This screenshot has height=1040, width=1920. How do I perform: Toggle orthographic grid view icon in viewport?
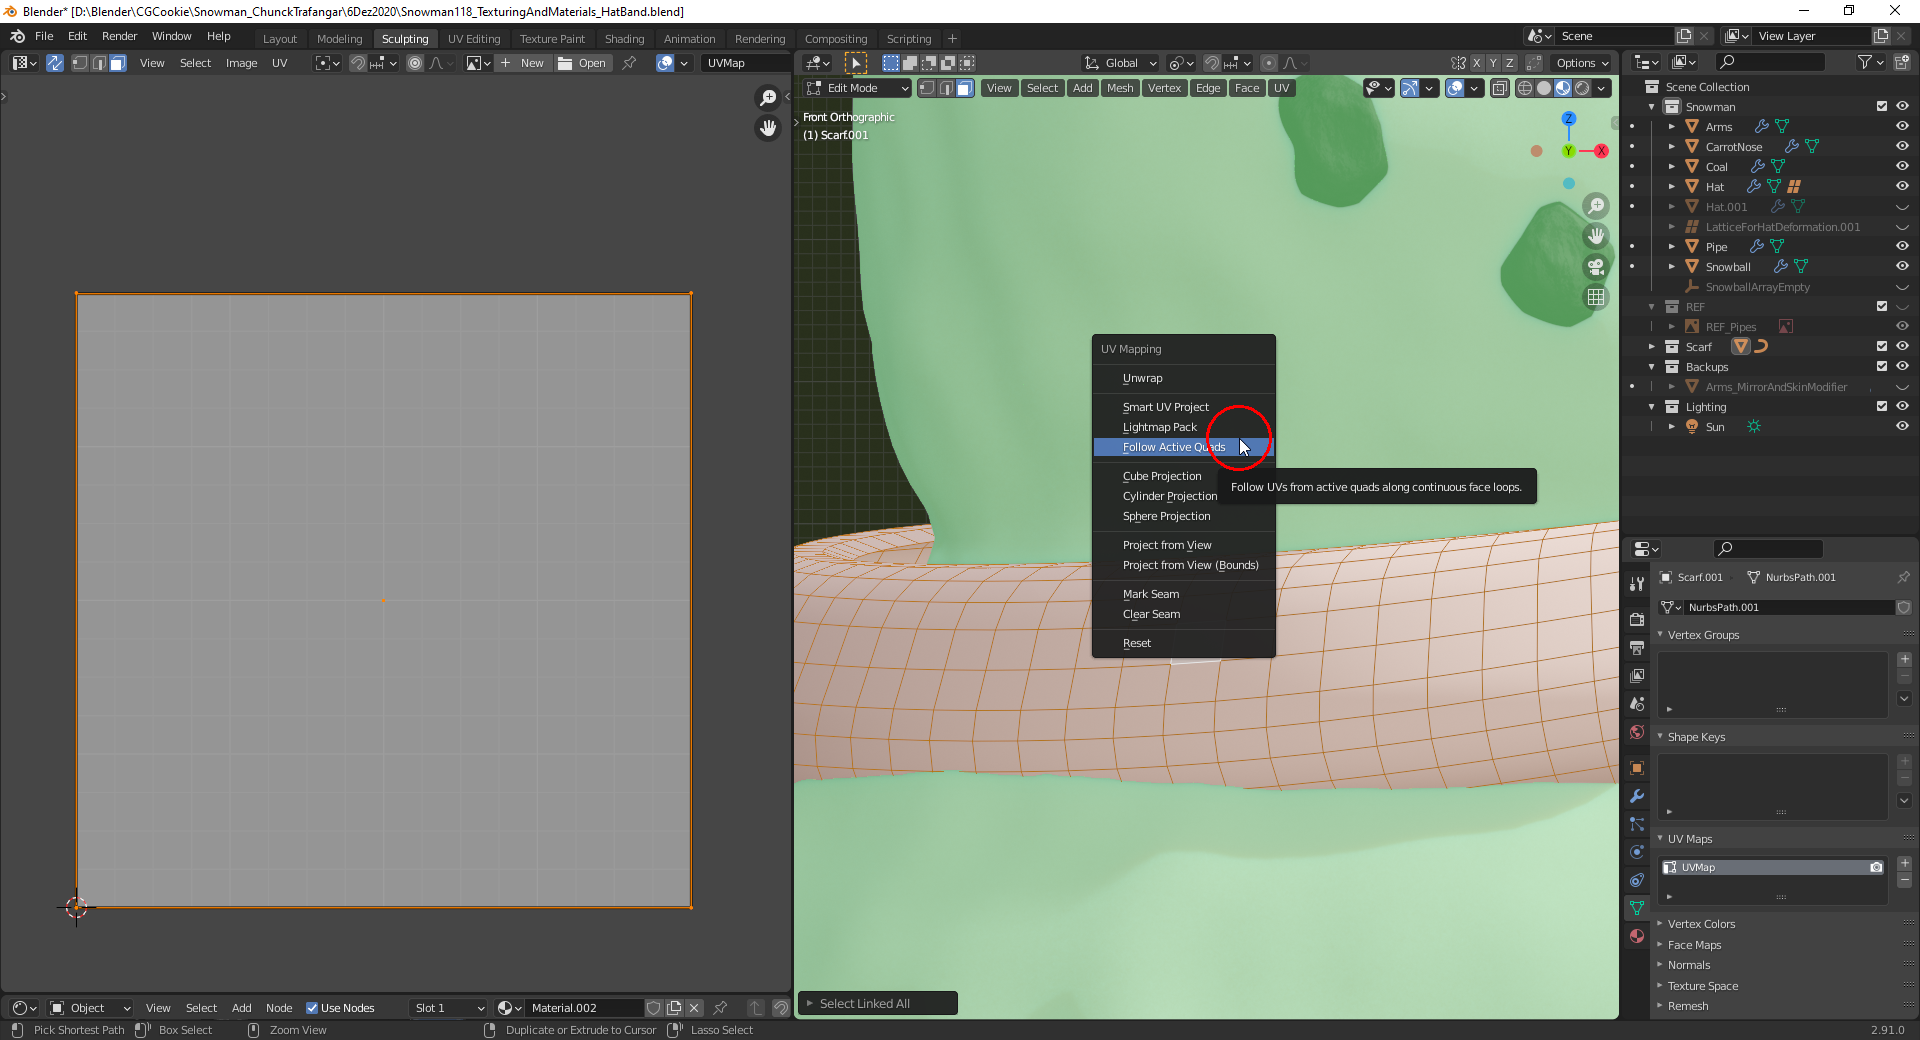[x=1596, y=297]
